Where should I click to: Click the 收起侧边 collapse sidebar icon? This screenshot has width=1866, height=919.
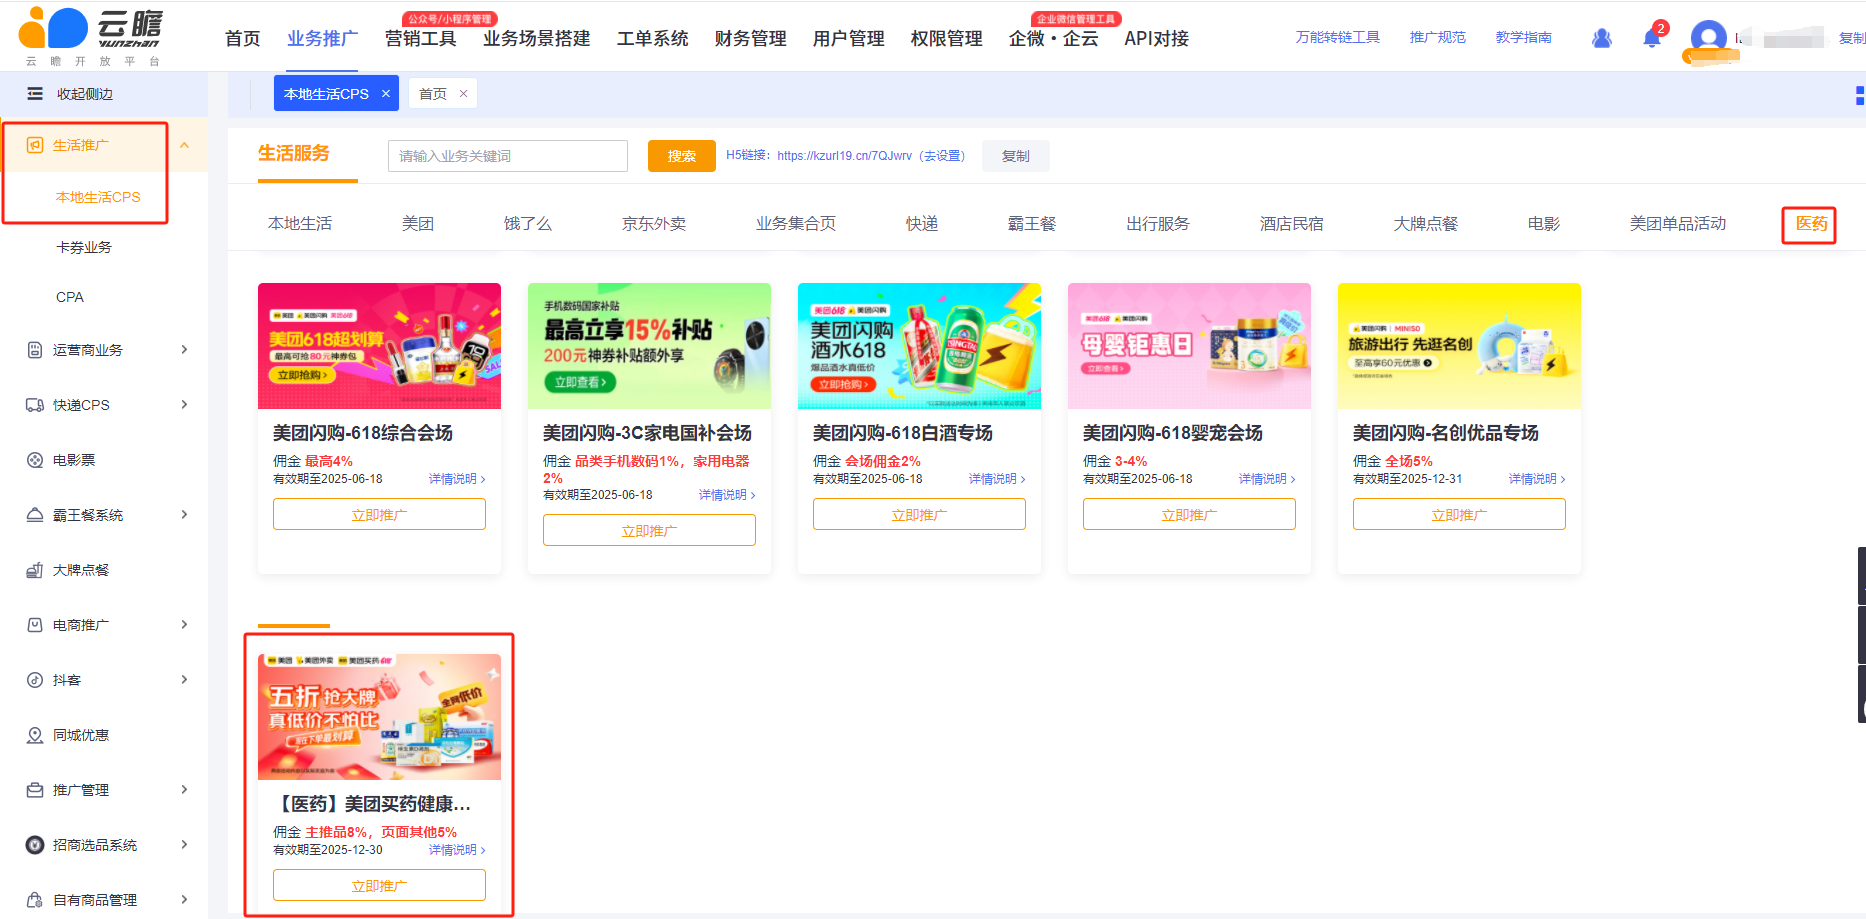pos(35,94)
